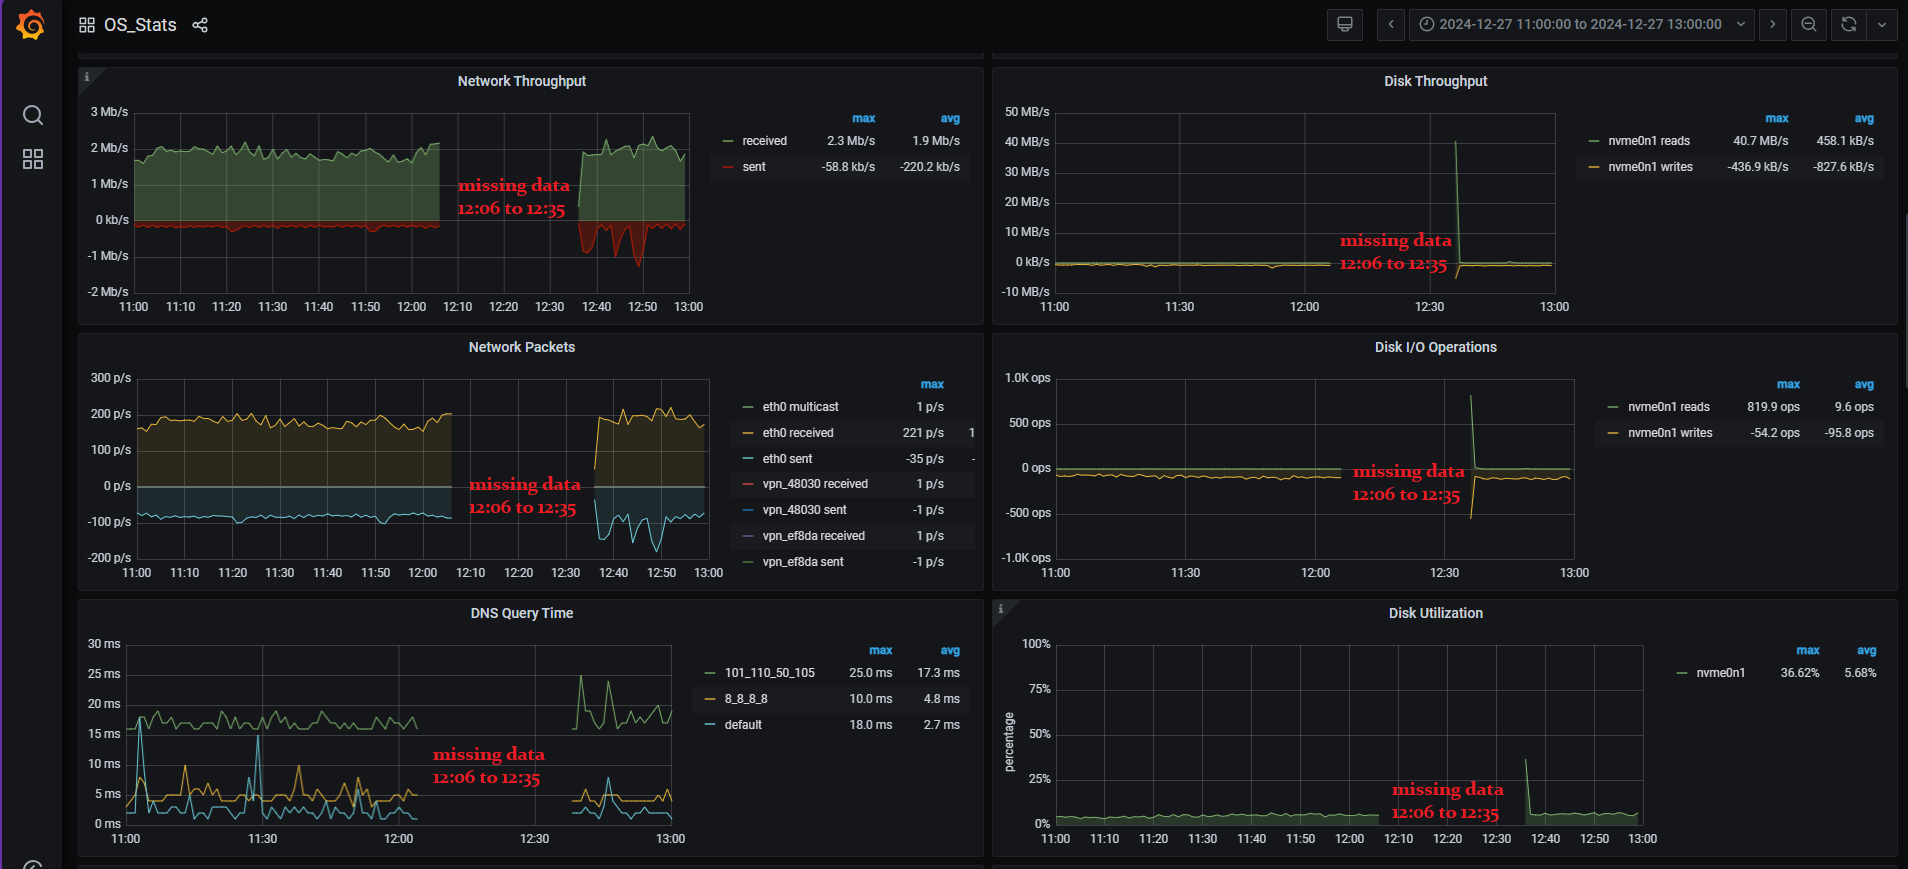Open Network Throughput panel title menu
This screenshot has width=1908, height=869.
pos(522,81)
